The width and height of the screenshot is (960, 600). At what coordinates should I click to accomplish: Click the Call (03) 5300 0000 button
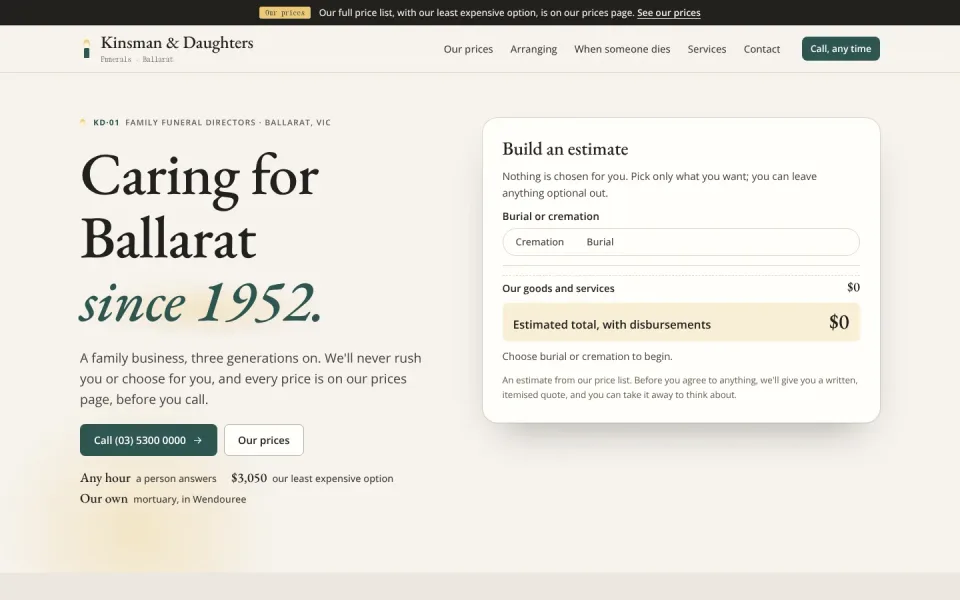coord(148,440)
